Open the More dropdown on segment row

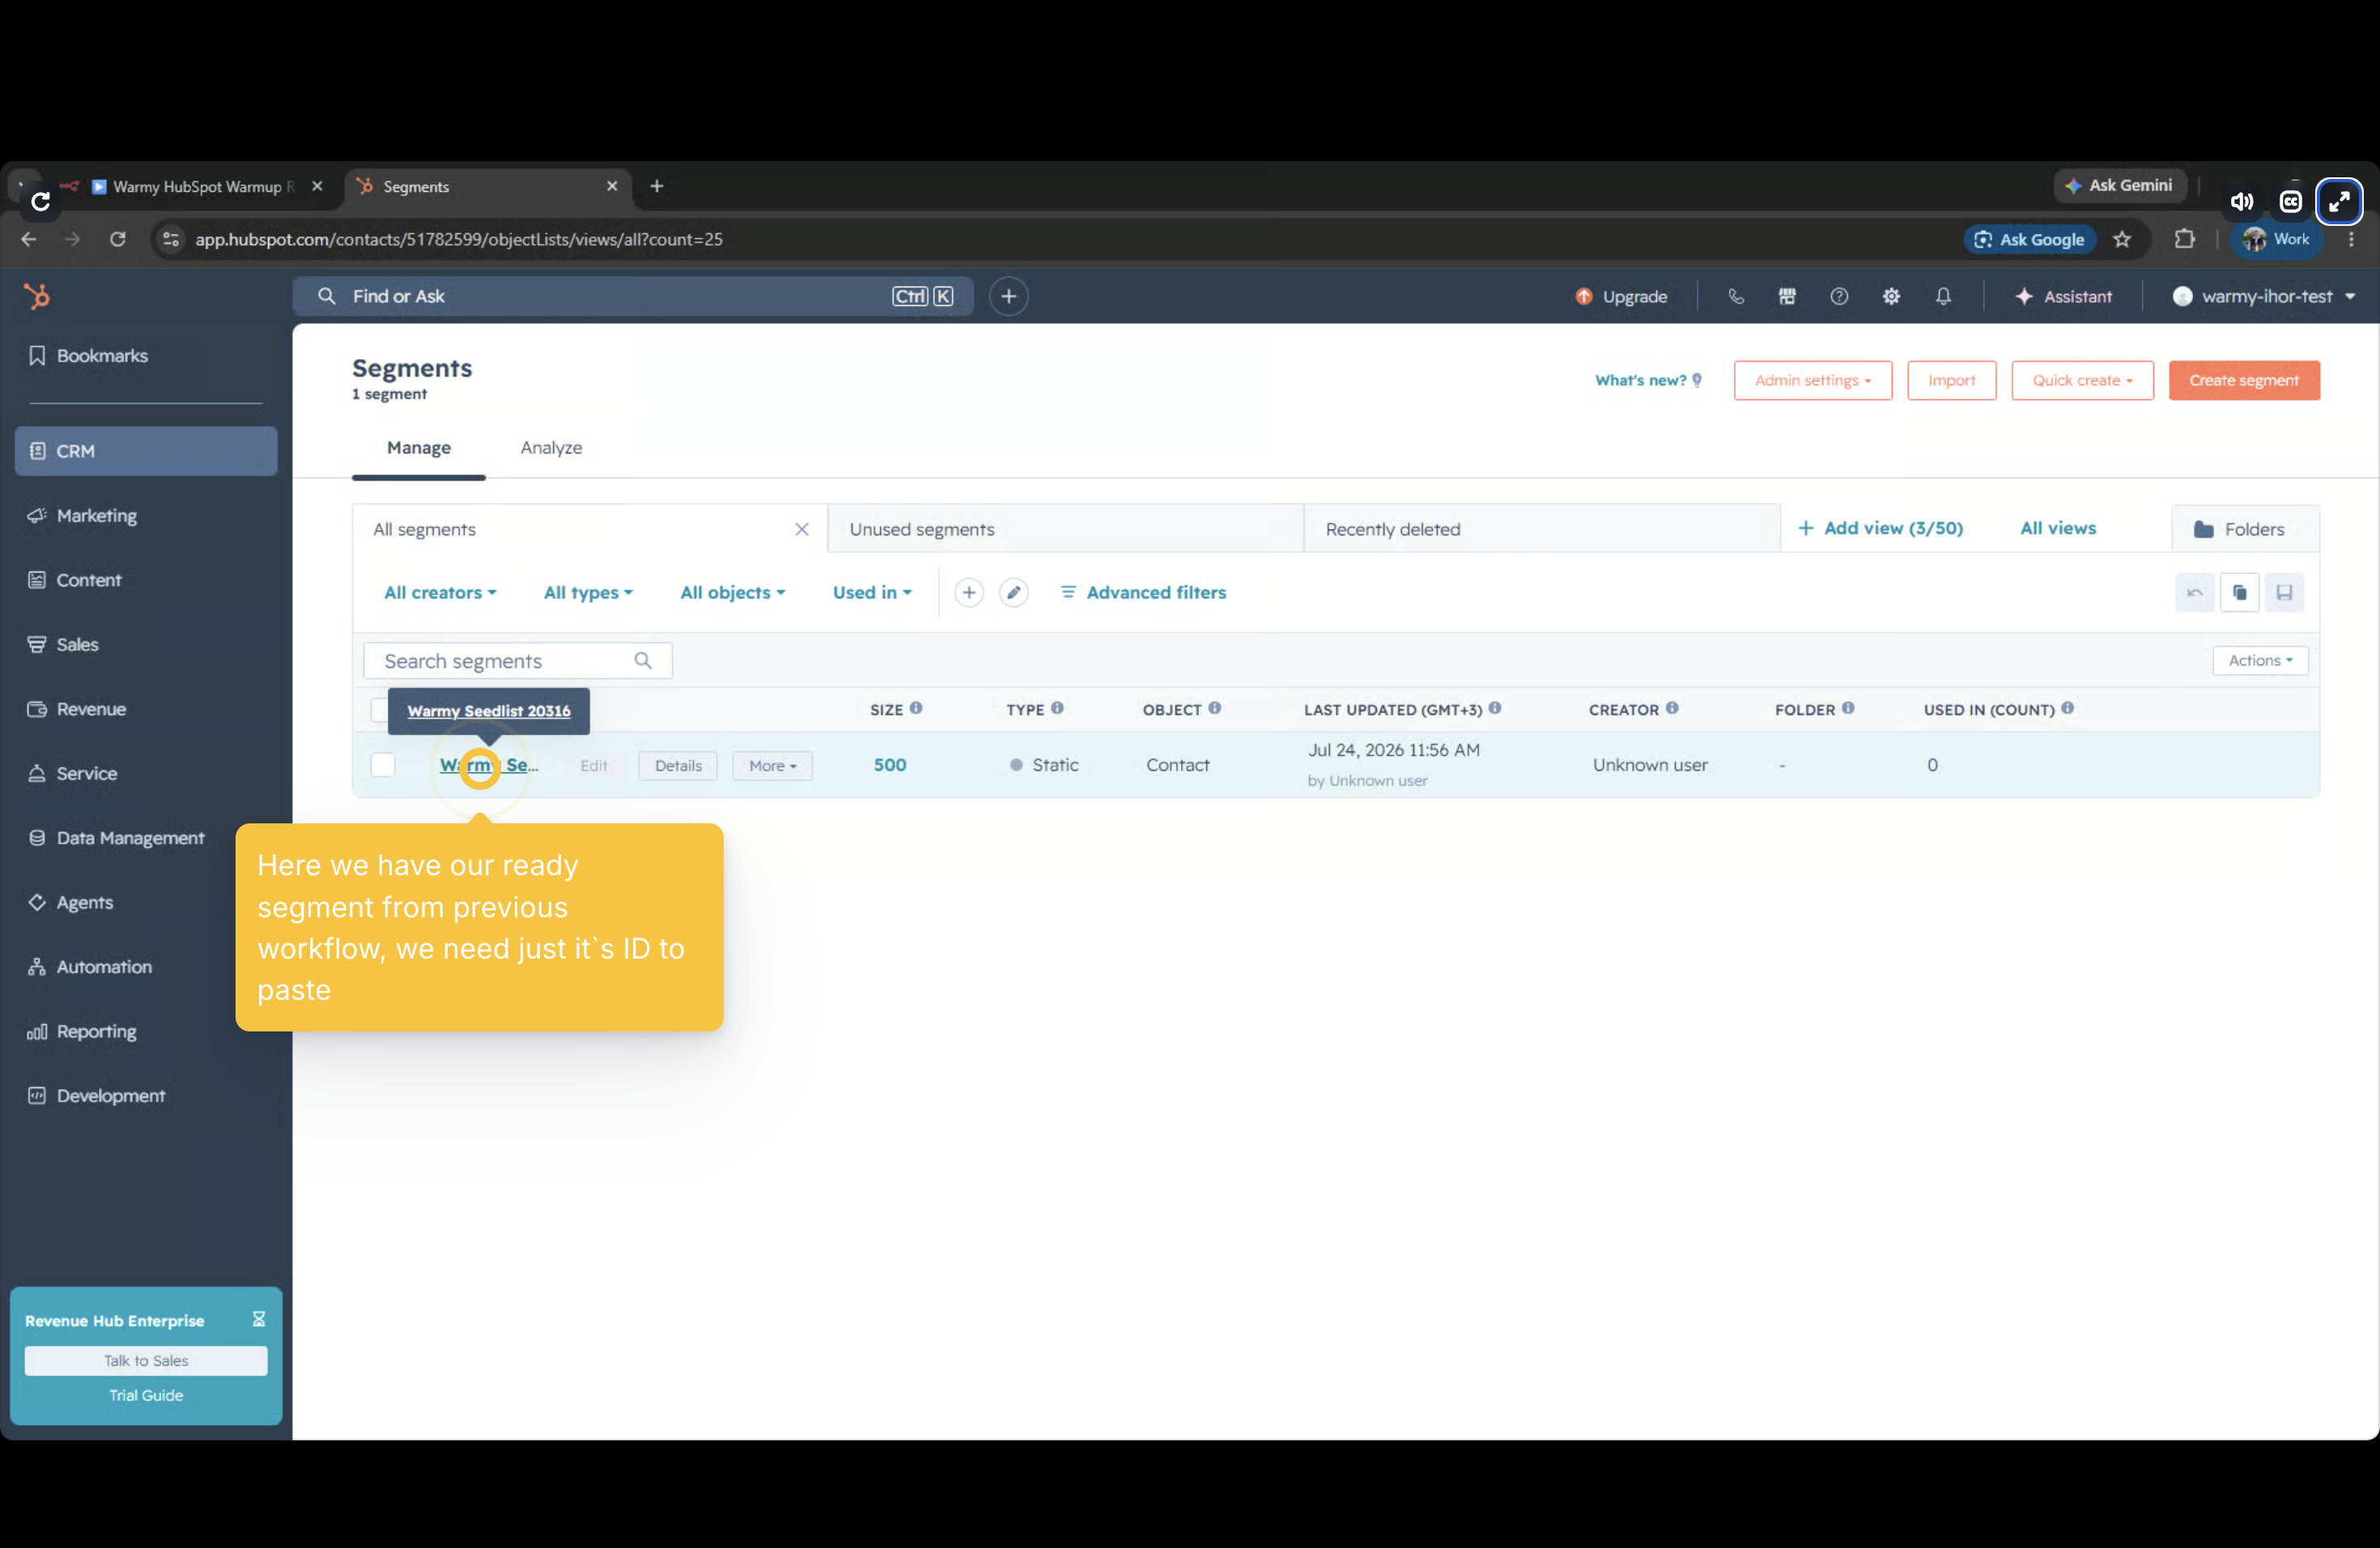click(772, 766)
